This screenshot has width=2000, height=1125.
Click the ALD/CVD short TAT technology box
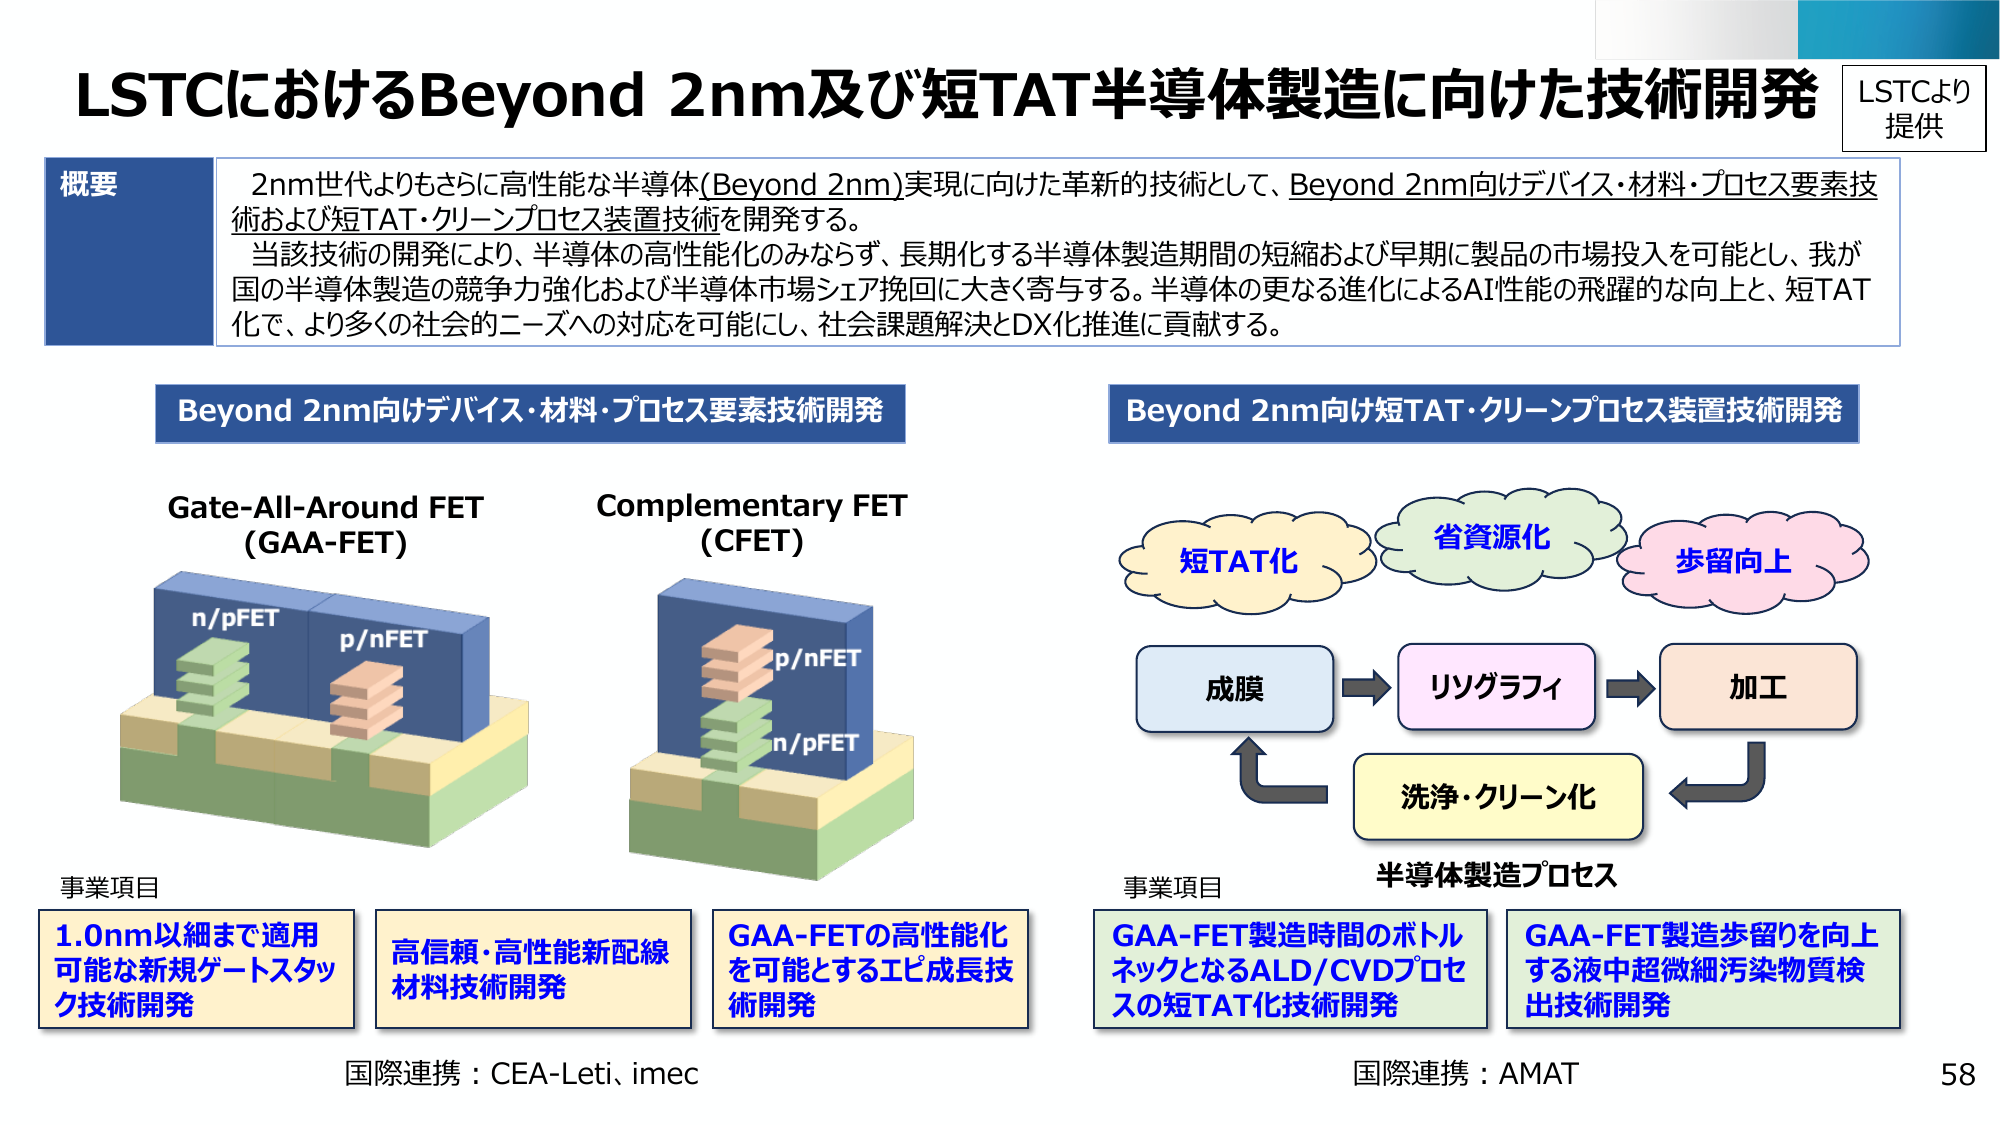1289,969
